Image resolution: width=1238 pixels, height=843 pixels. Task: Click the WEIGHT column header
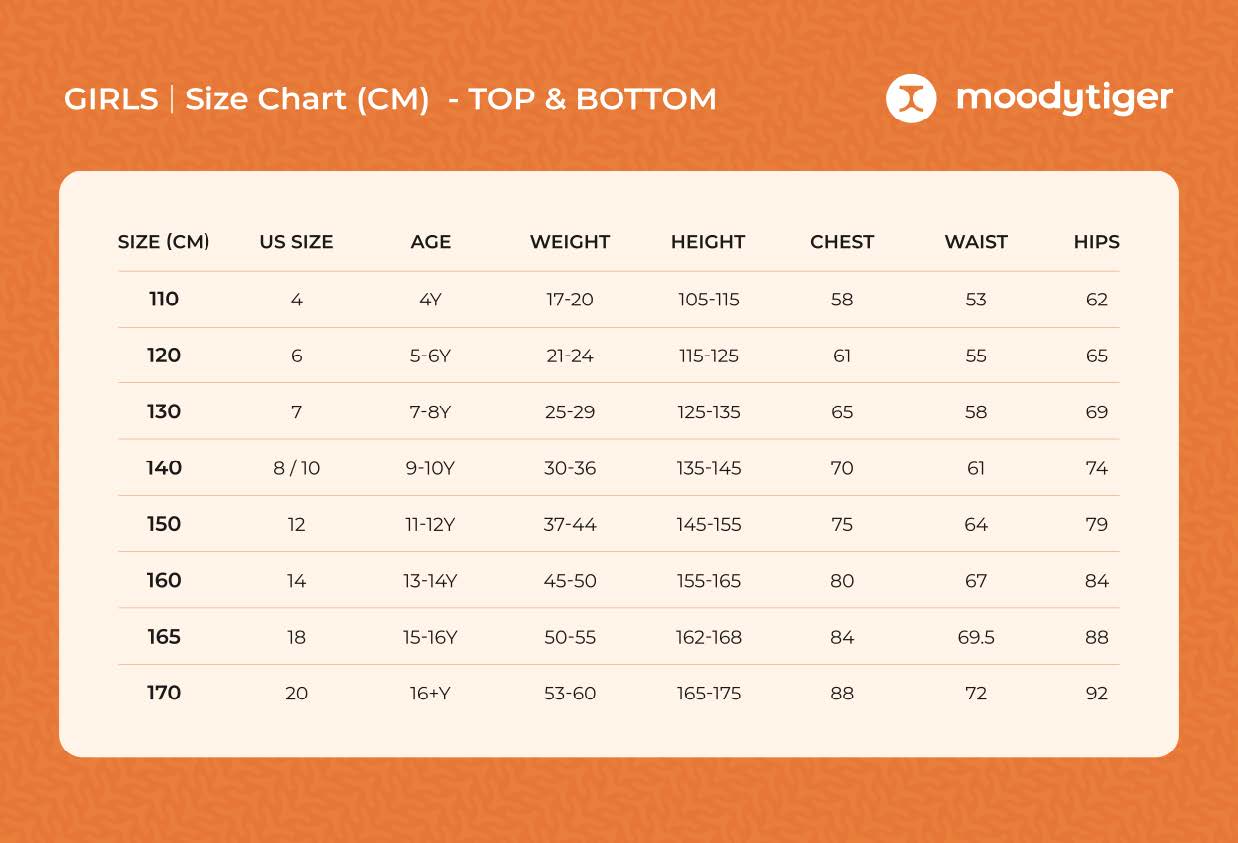tap(569, 242)
